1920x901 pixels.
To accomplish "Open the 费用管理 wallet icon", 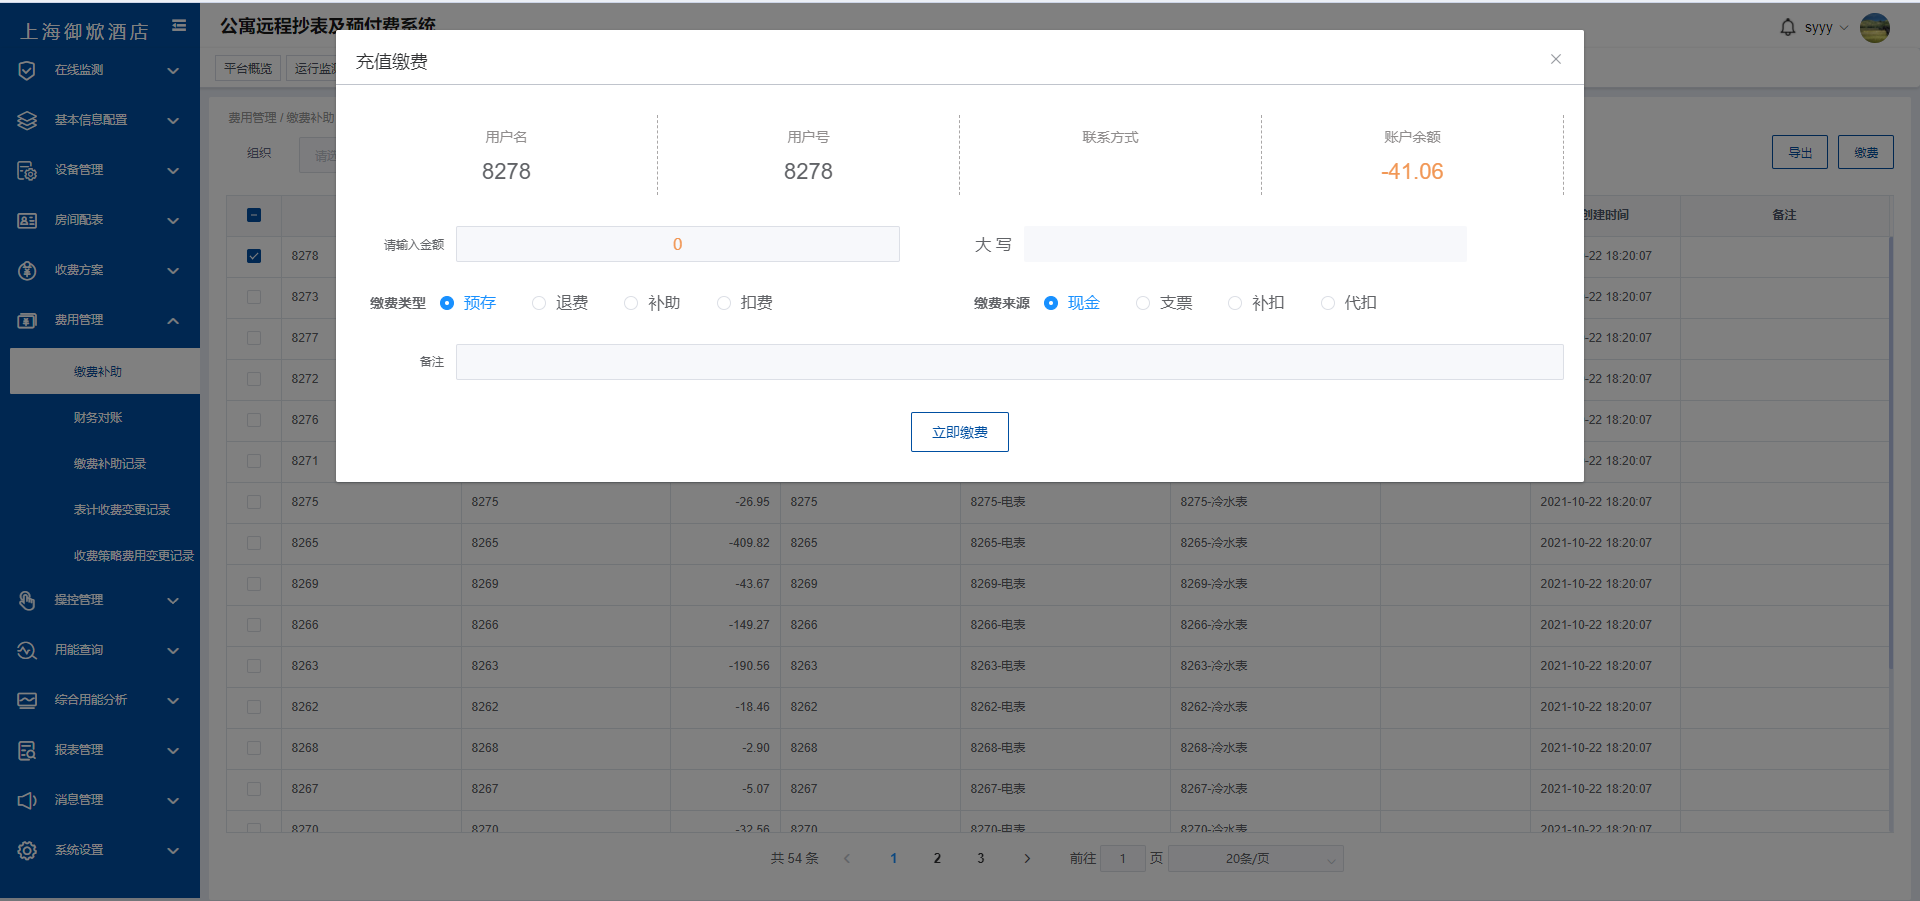I will tap(26, 320).
